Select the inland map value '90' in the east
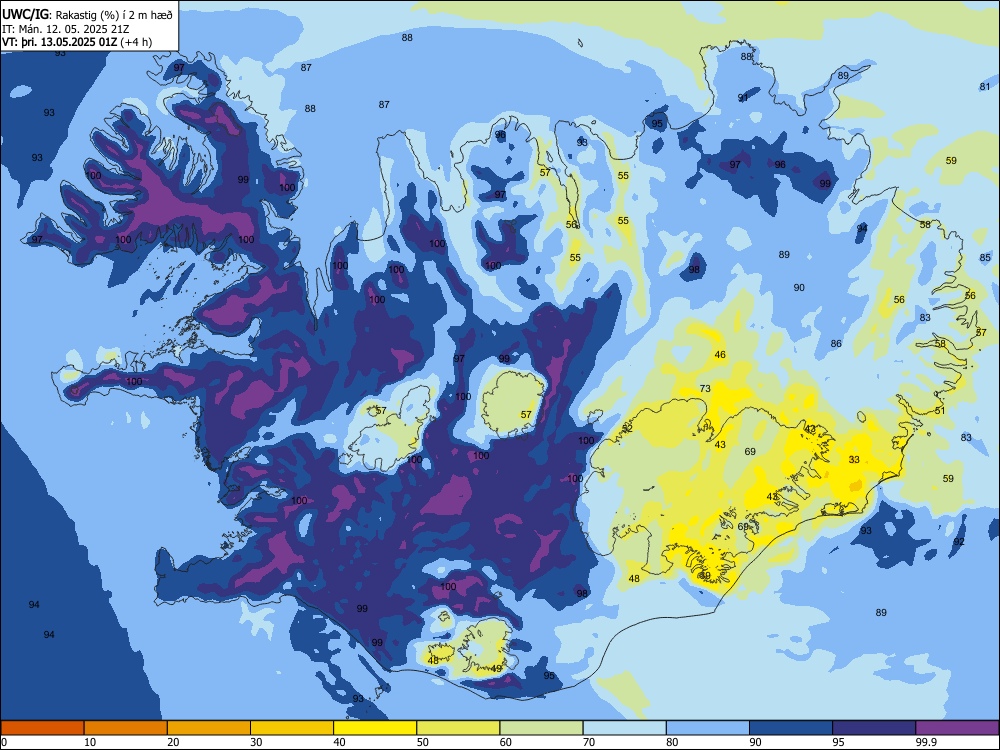 coord(799,288)
